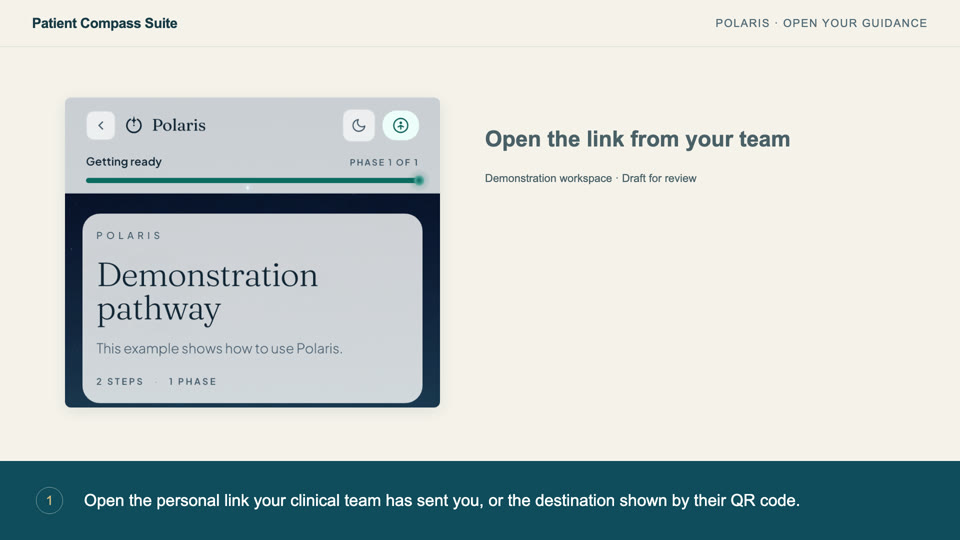
Task: Click the 2 Steps label on card
Action: coord(119,381)
